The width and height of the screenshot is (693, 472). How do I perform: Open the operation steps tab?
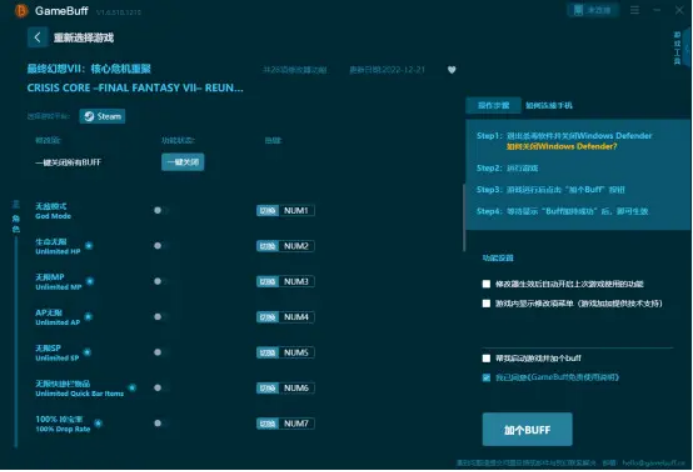[494, 105]
